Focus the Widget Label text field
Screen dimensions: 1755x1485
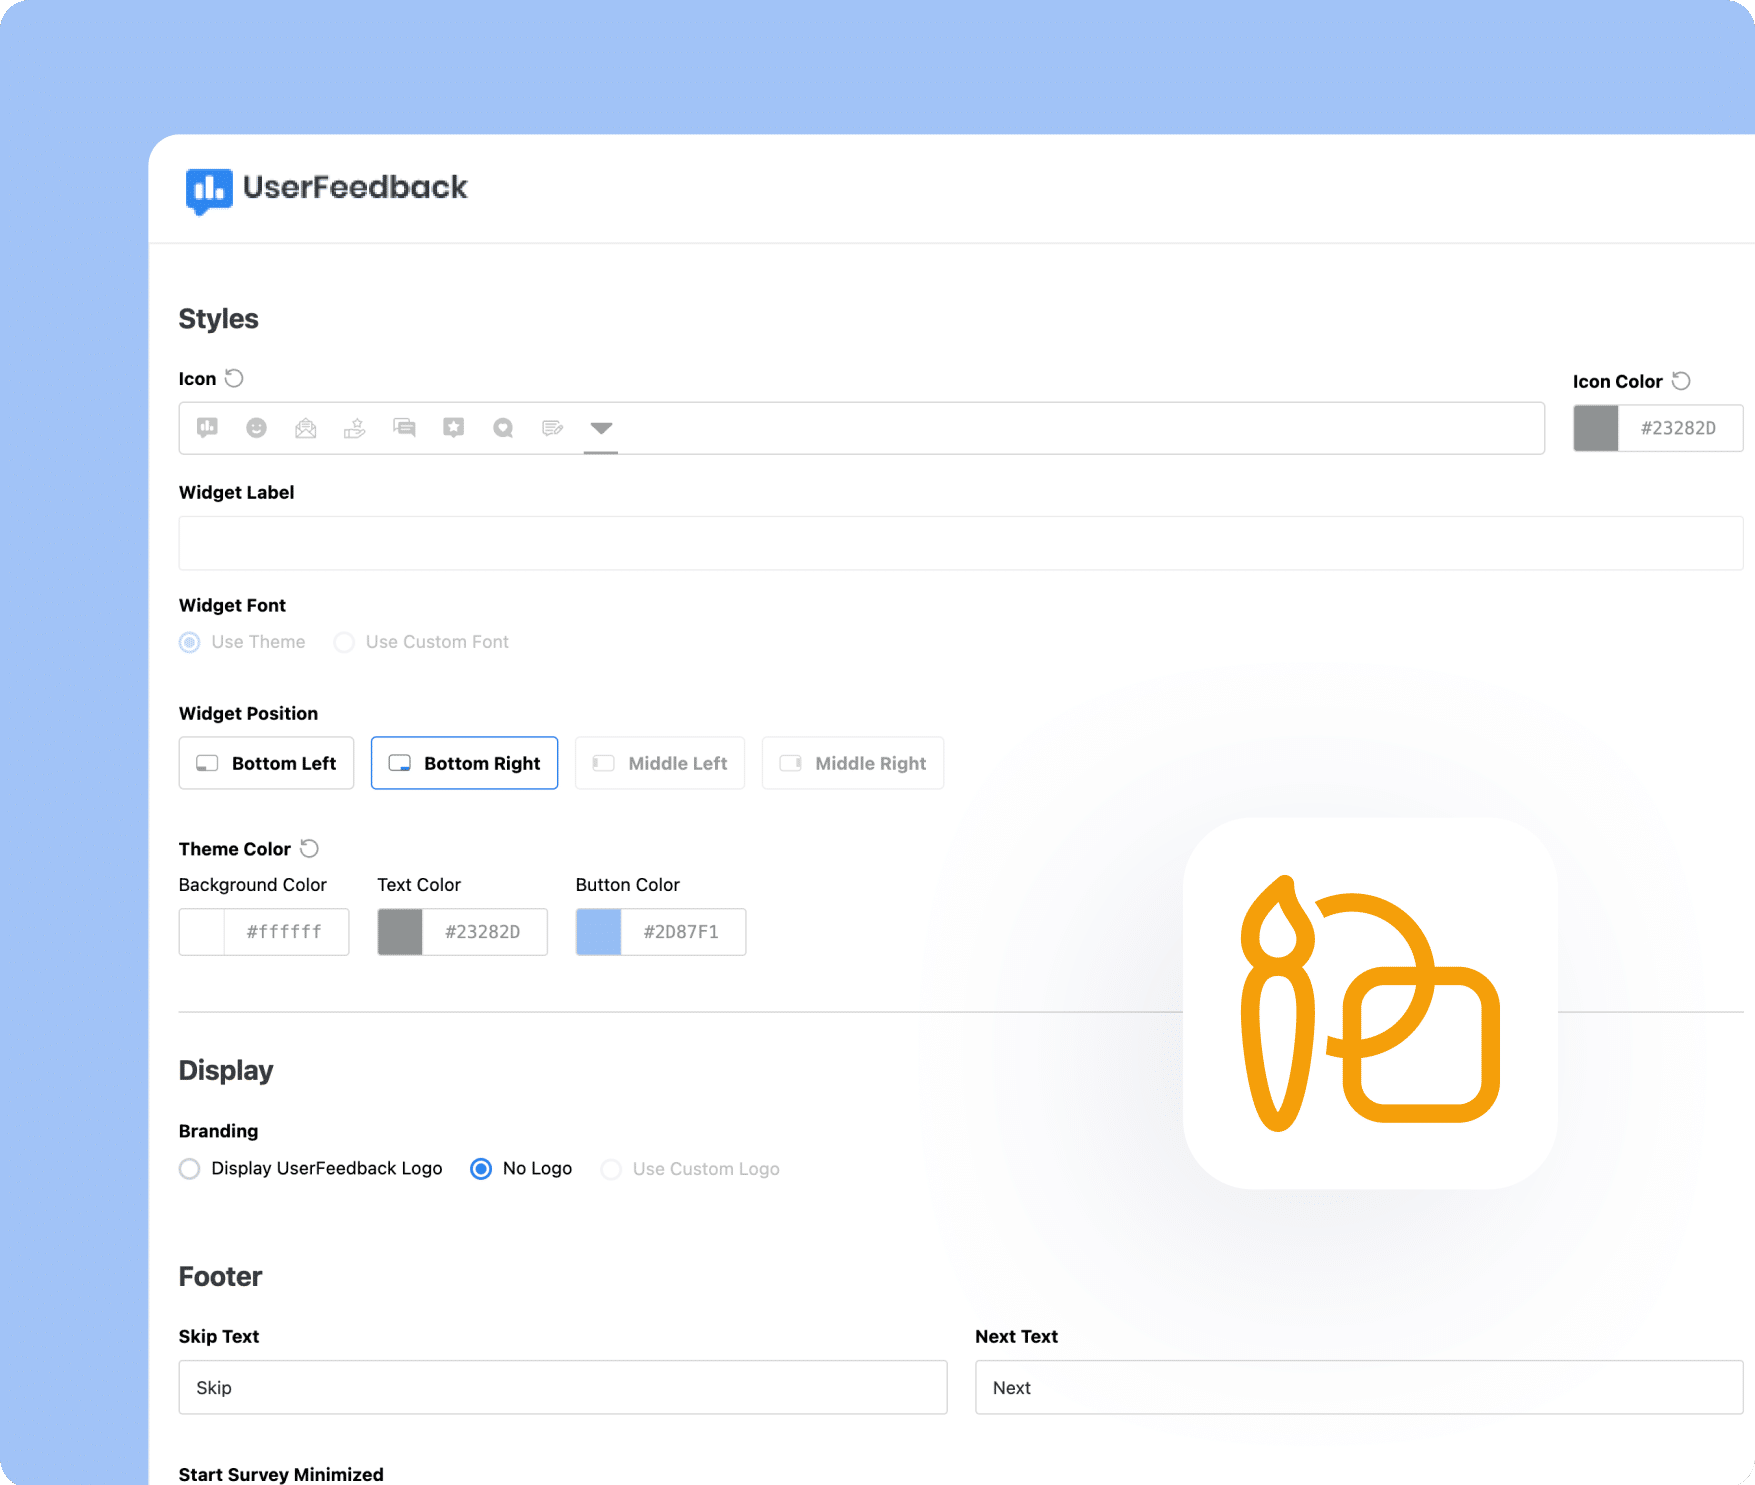pyautogui.click(x=961, y=543)
